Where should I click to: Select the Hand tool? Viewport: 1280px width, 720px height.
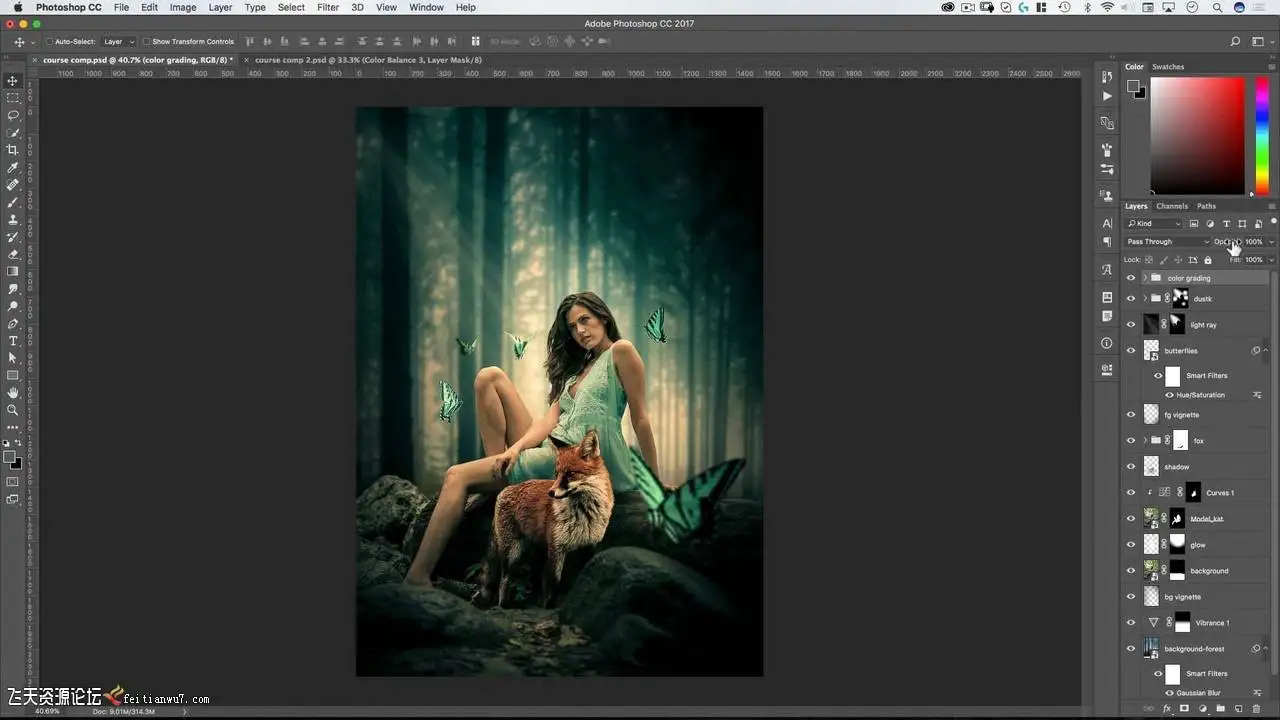(x=13, y=393)
